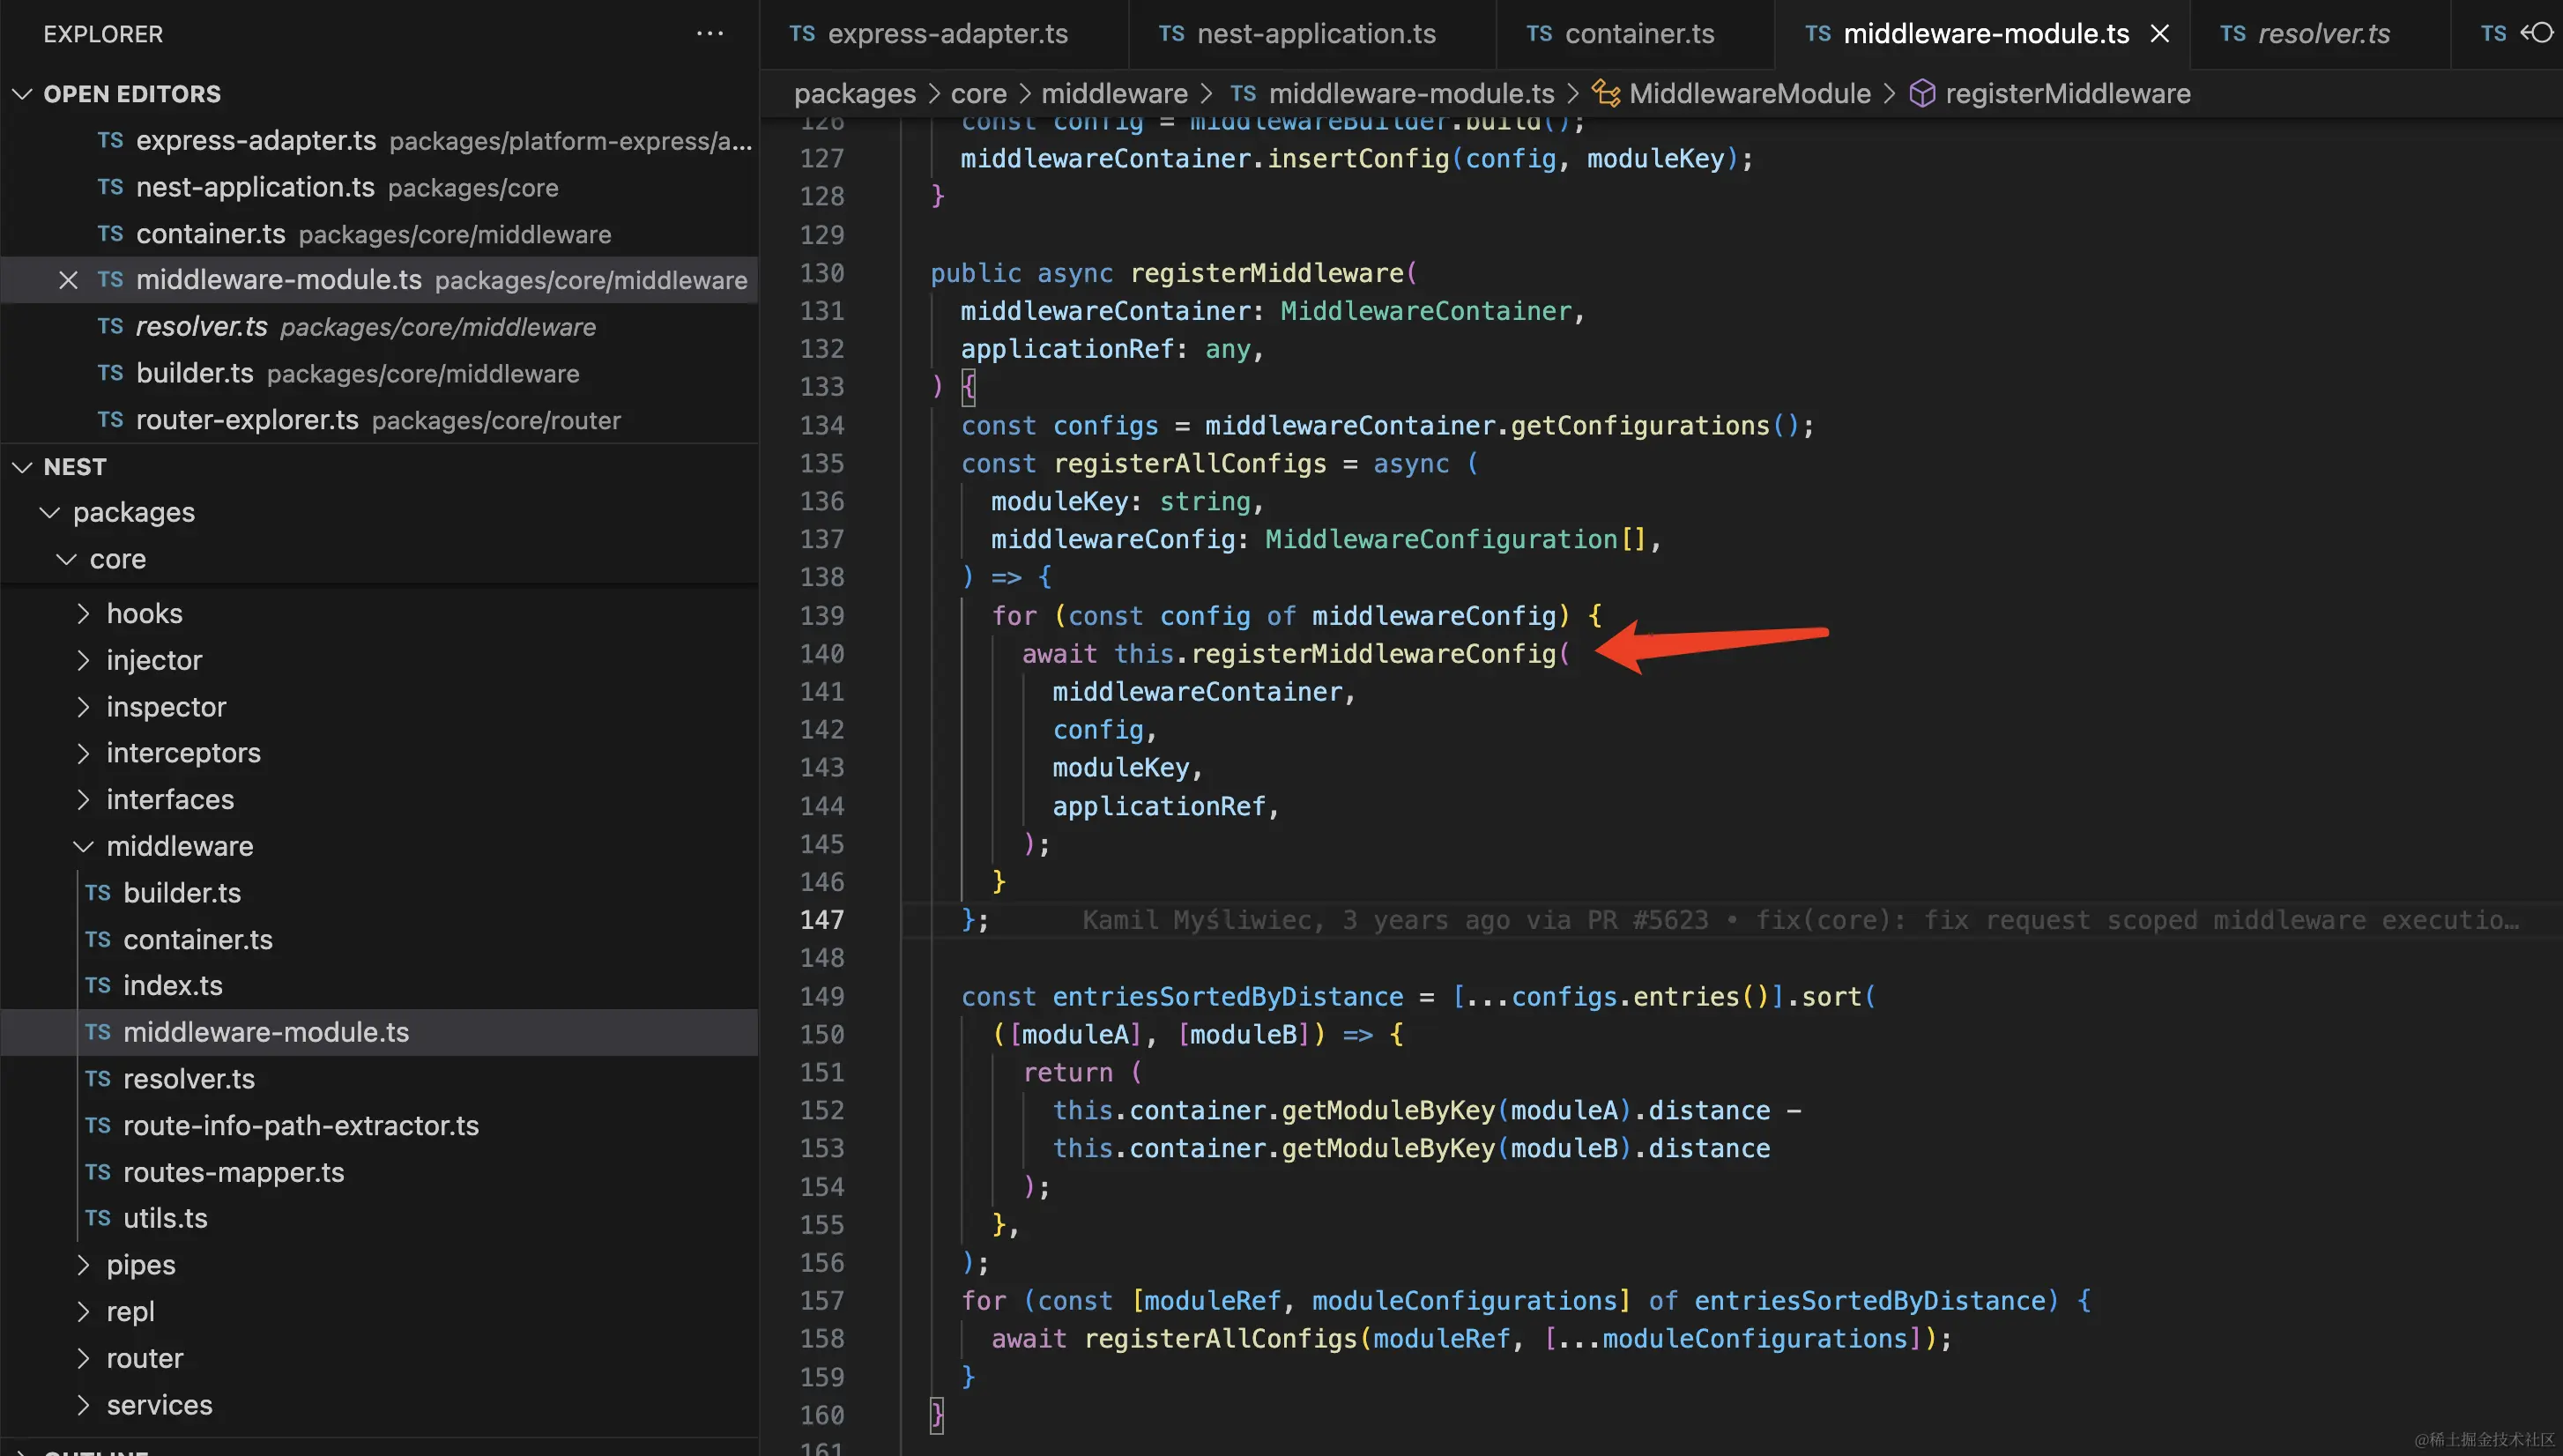Open route-info-path-extractor.ts file
The image size is (2563, 1456).
click(x=380, y=1125)
